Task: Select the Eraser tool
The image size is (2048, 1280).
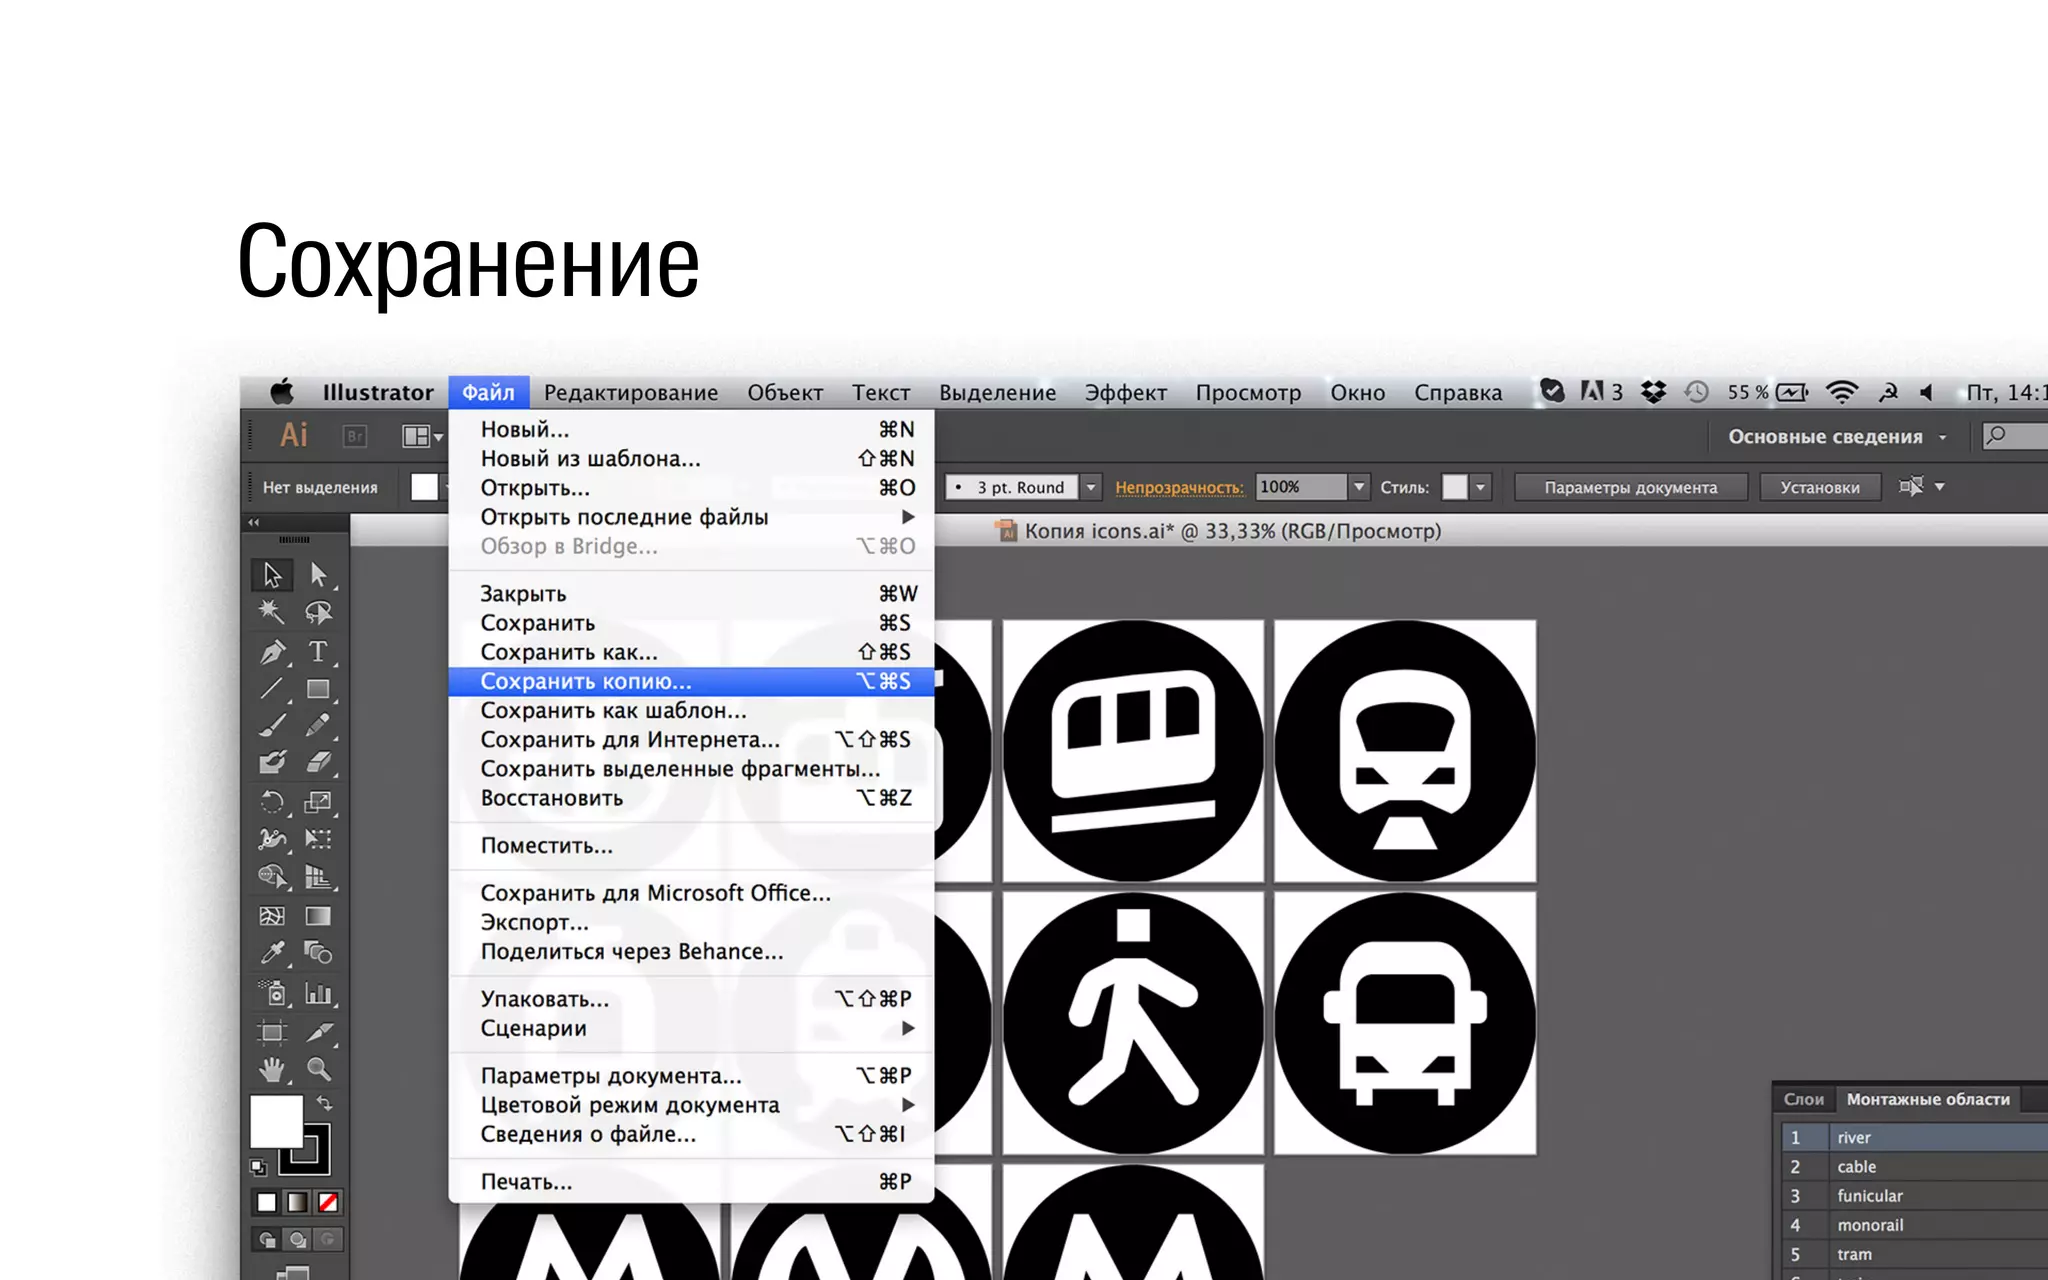Action: [x=318, y=762]
